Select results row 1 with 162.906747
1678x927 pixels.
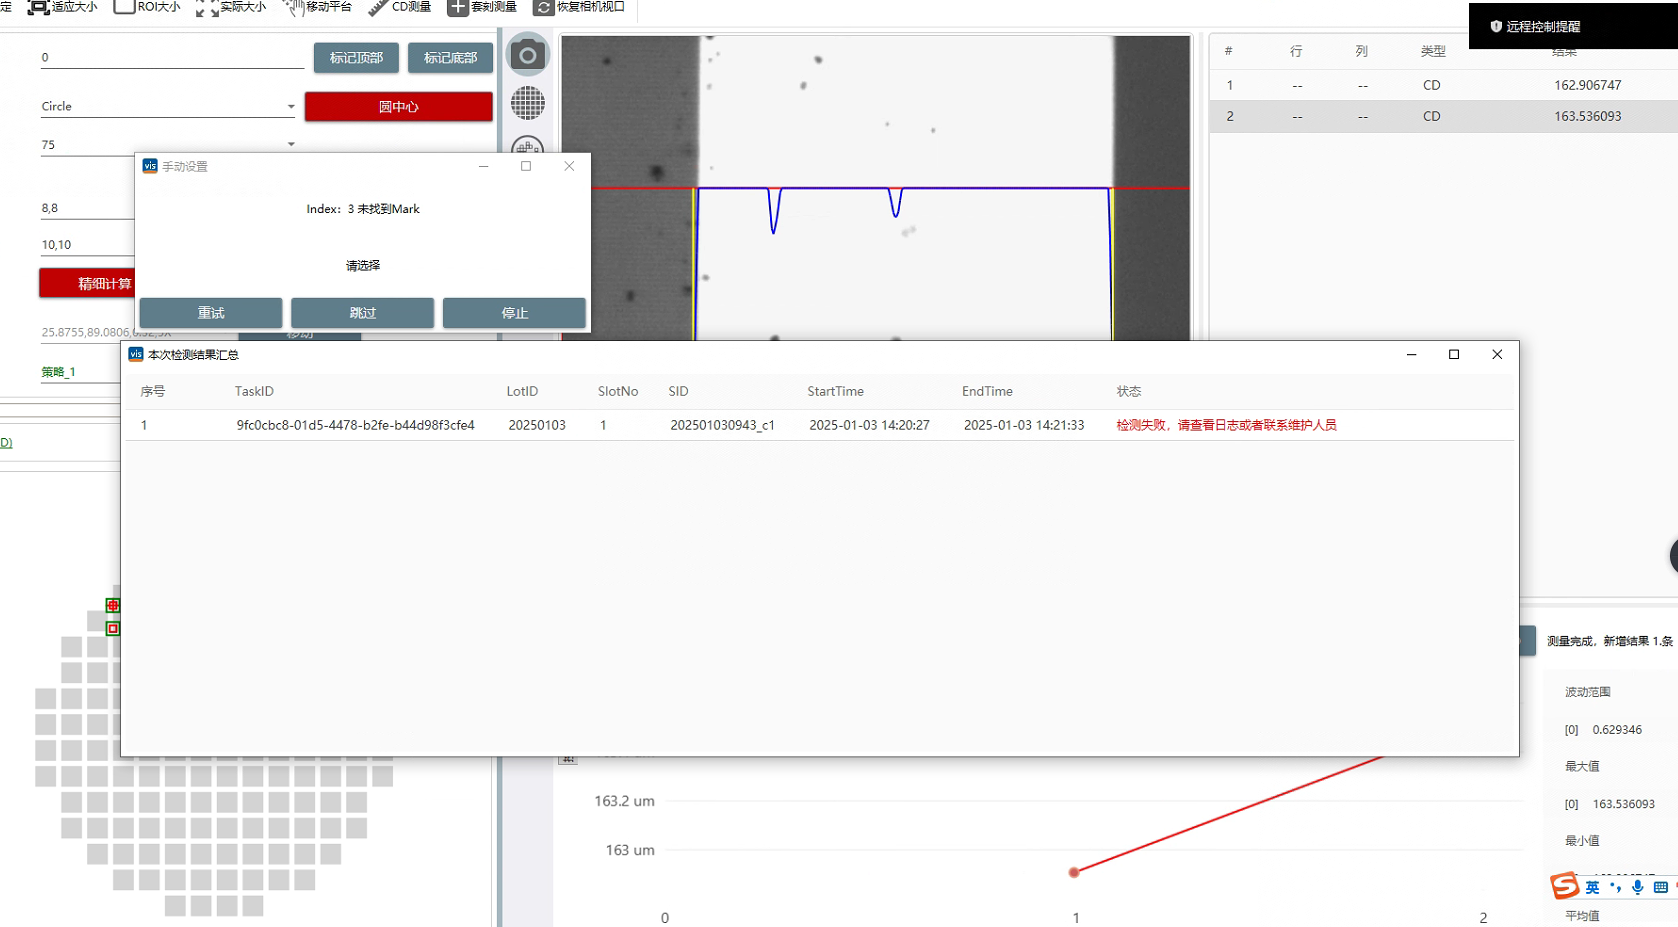tap(1444, 85)
